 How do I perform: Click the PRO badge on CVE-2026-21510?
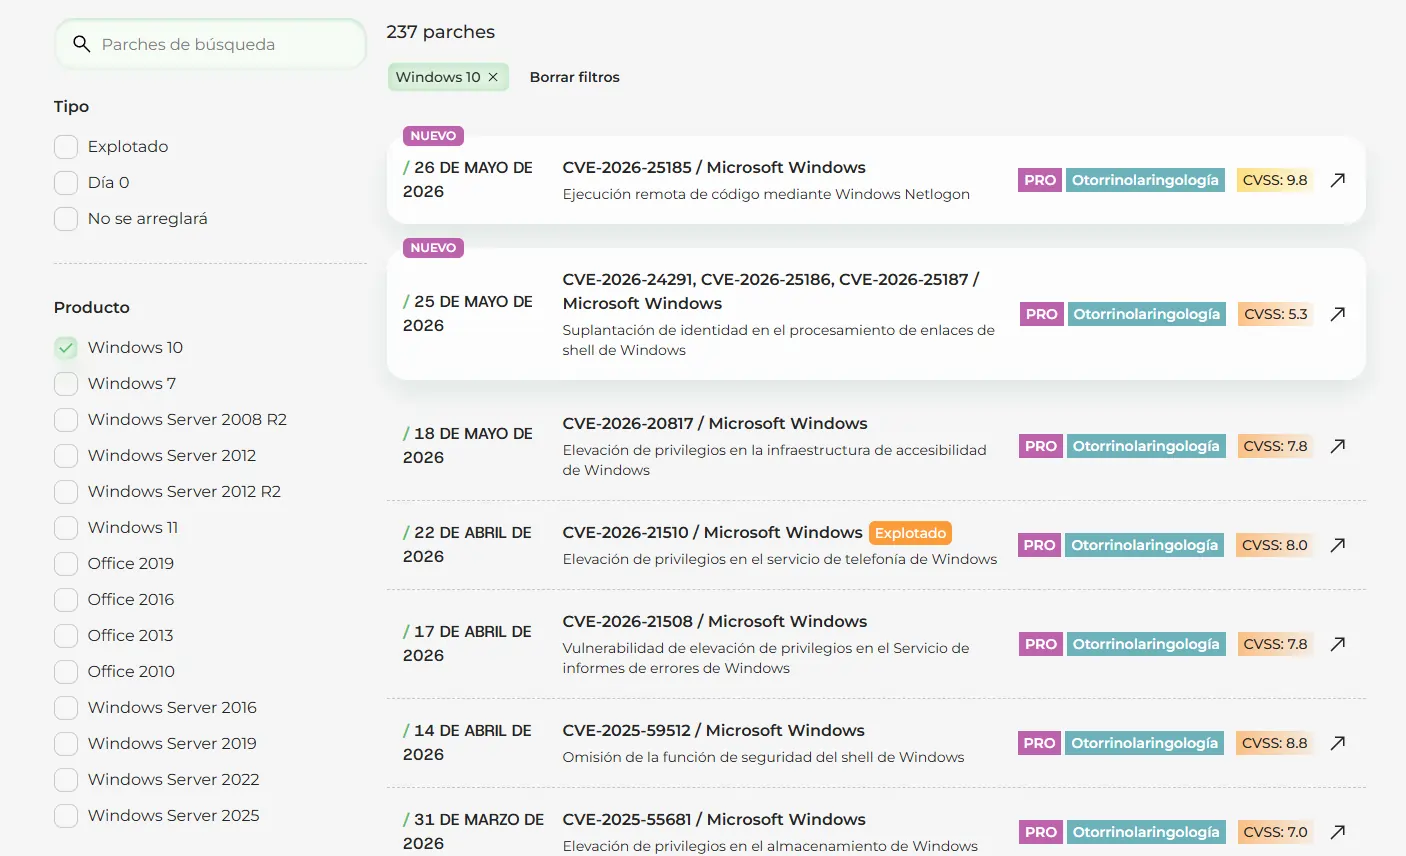tap(1040, 545)
